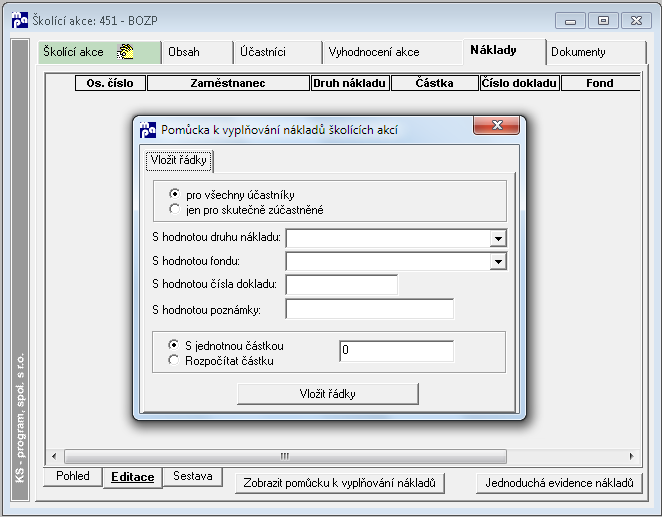
Task: Maximize the Školící akce window
Action: click(604, 21)
